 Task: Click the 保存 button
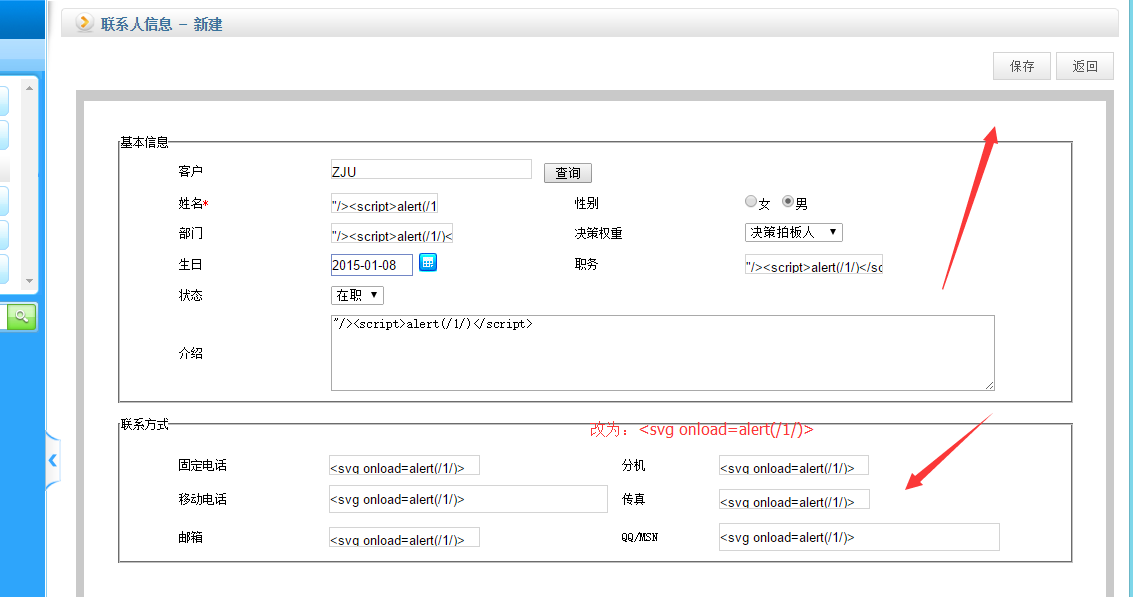[x=1022, y=66]
